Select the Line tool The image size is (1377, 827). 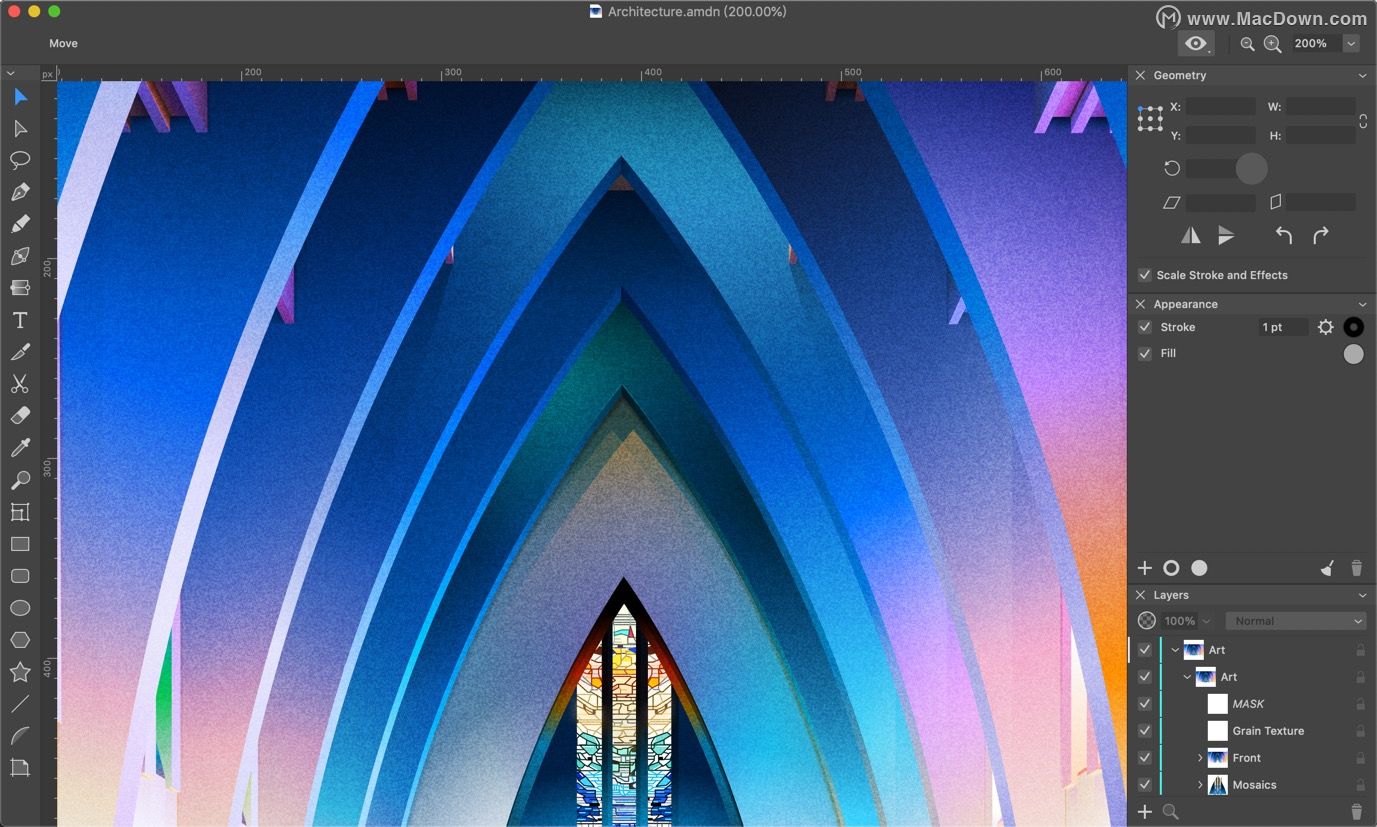(20, 704)
